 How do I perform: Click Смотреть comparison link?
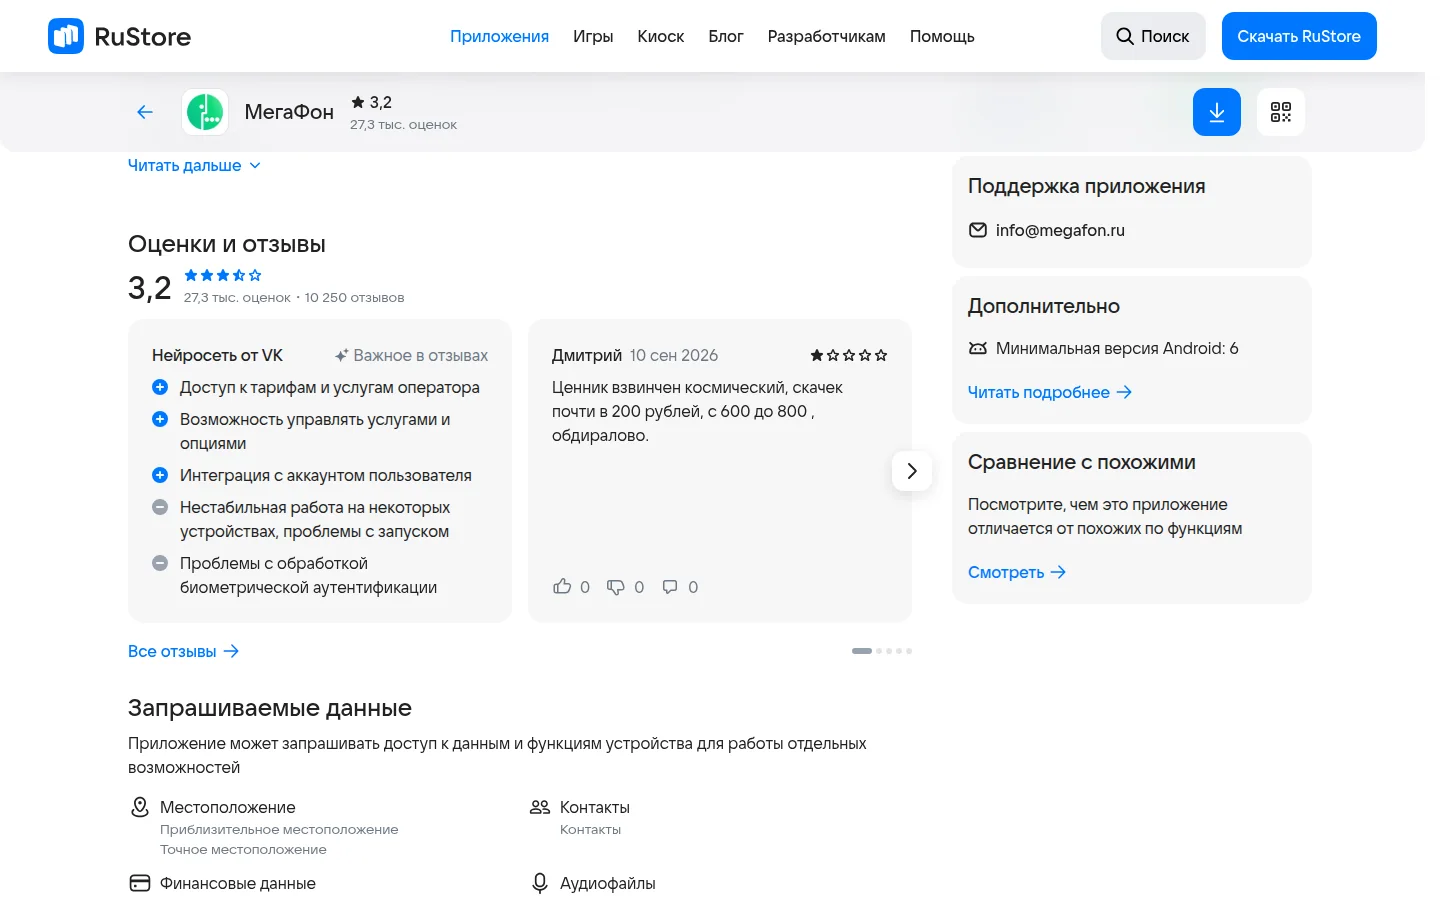coord(1017,572)
